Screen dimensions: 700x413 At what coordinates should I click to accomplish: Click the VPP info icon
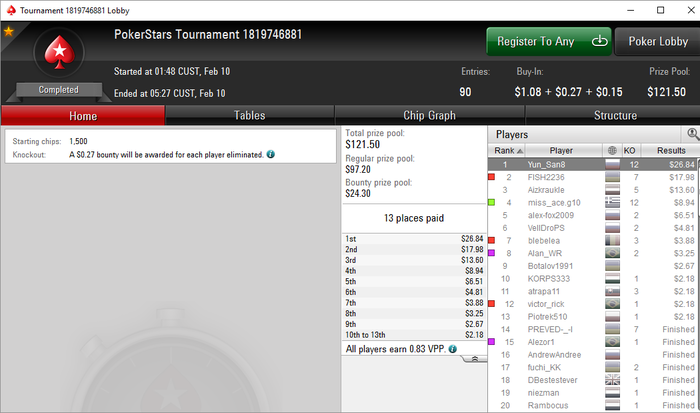point(453,349)
